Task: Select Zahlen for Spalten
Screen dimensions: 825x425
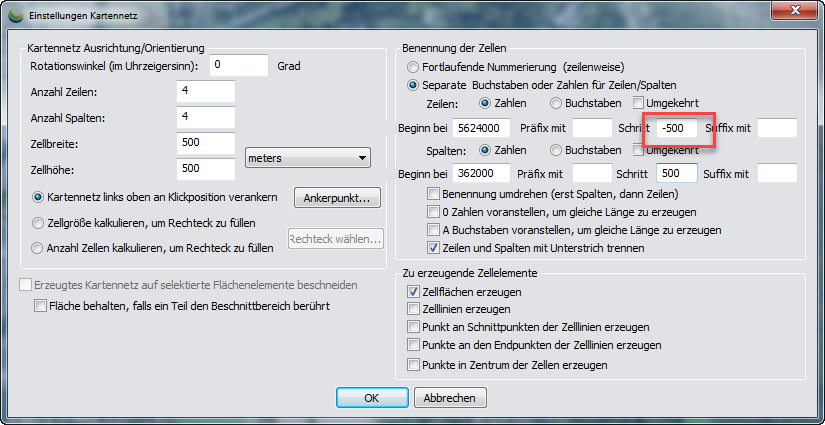Action: point(485,150)
